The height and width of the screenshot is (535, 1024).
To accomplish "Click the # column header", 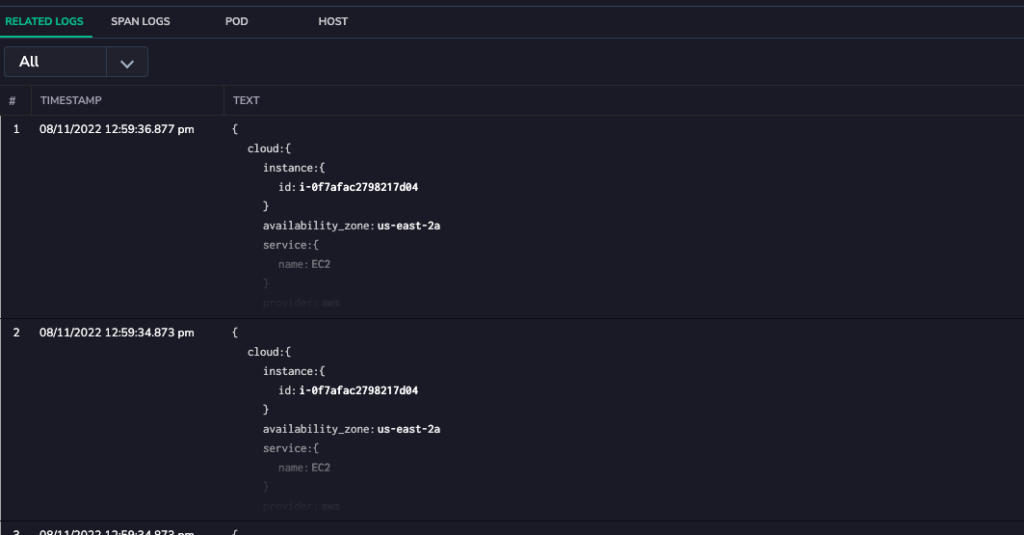I will (x=12, y=101).
